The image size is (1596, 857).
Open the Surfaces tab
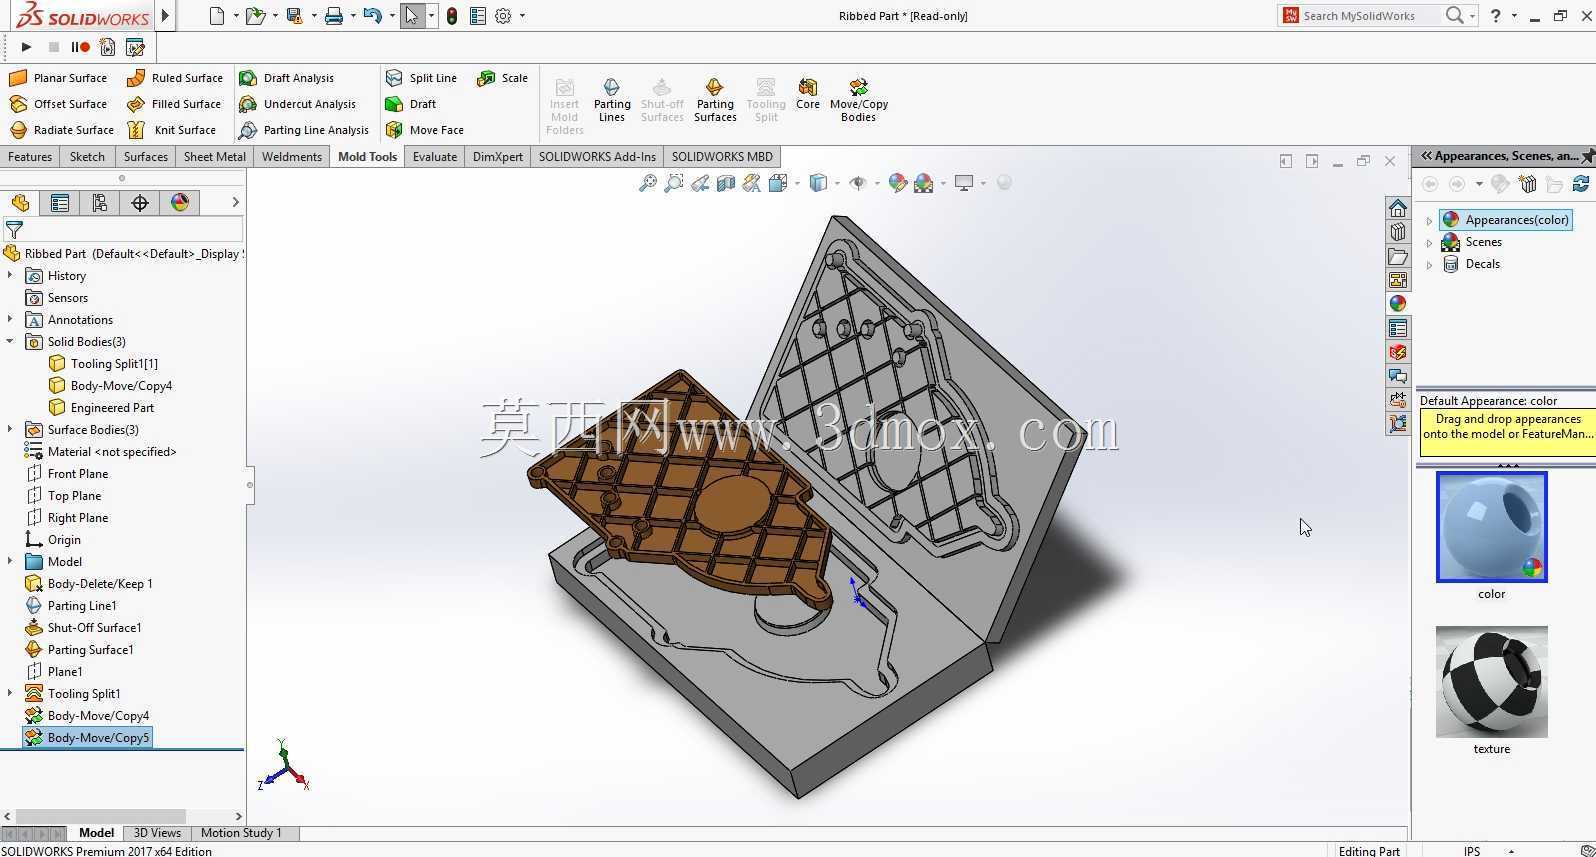(146, 157)
